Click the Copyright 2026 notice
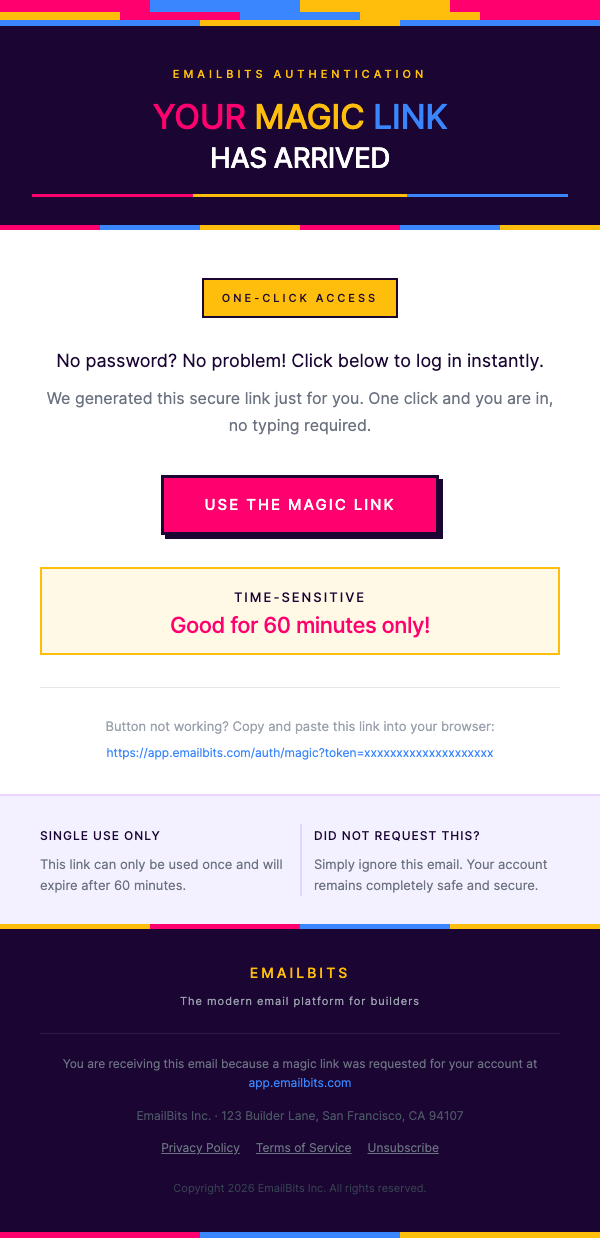 (x=300, y=1188)
